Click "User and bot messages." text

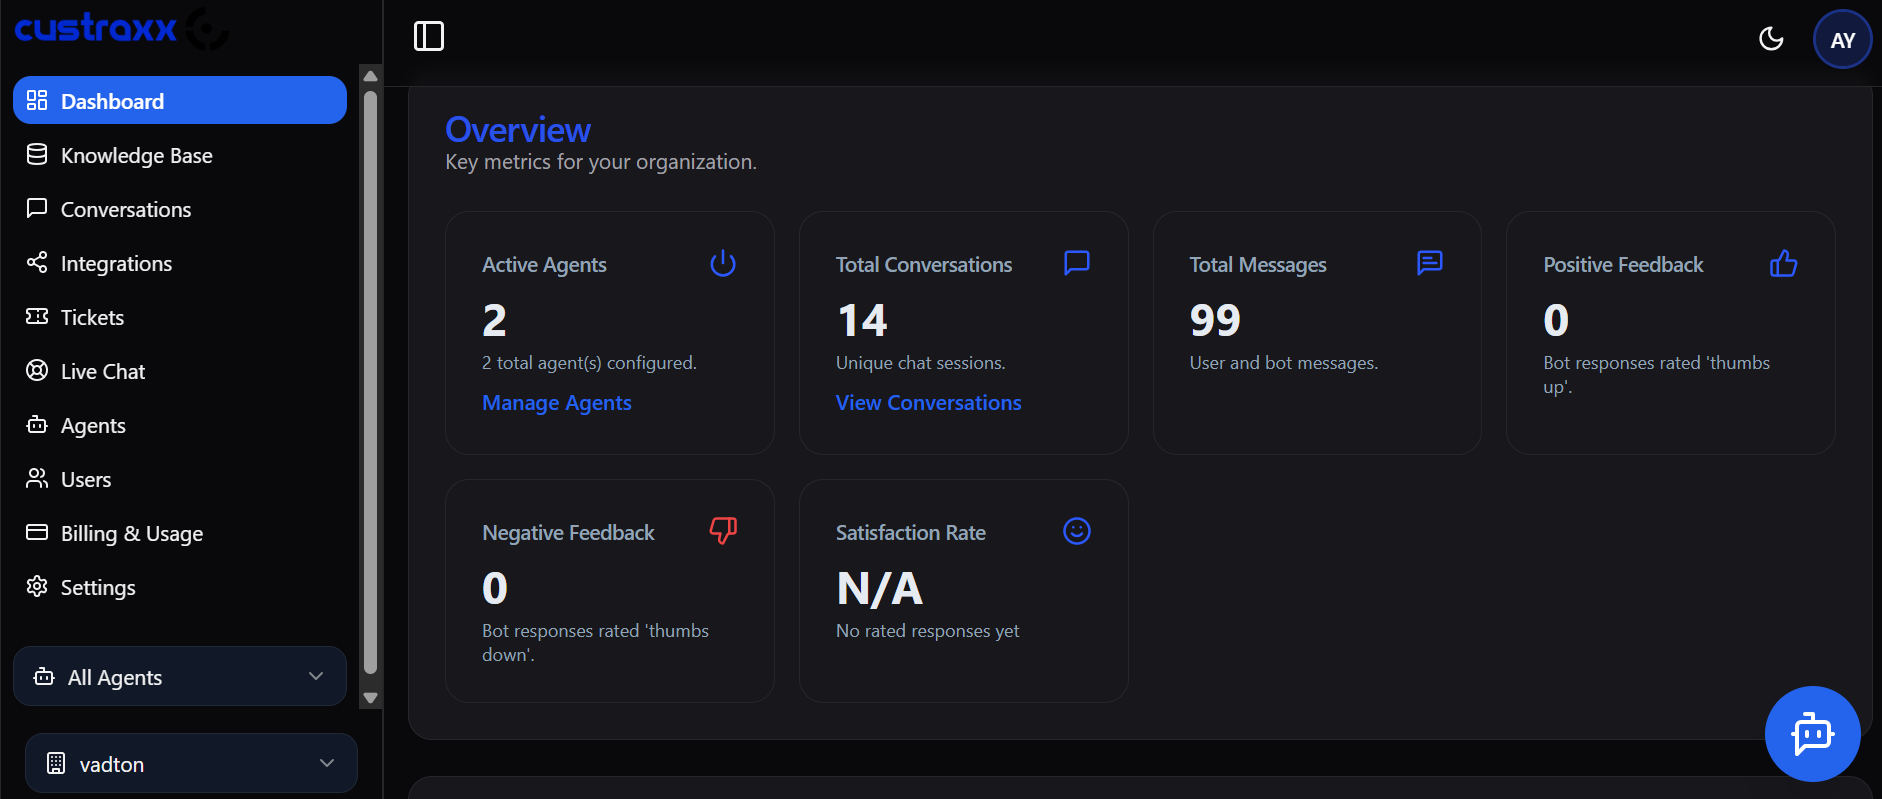pyautogui.click(x=1284, y=363)
